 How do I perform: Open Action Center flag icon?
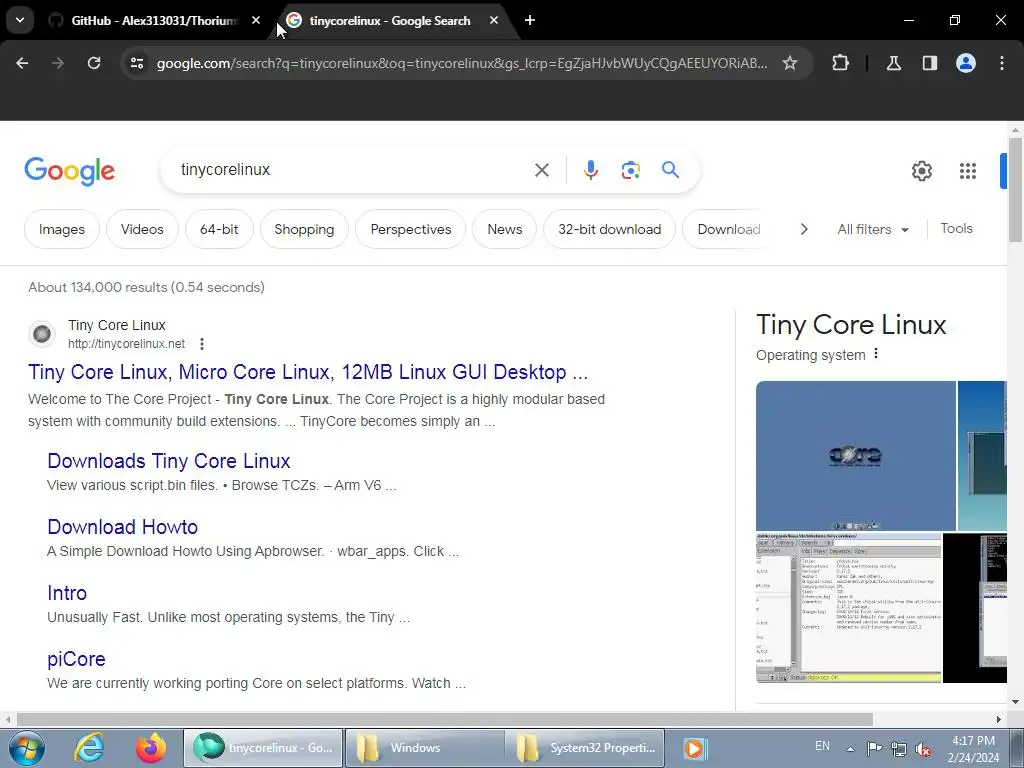click(x=874, y=748)
